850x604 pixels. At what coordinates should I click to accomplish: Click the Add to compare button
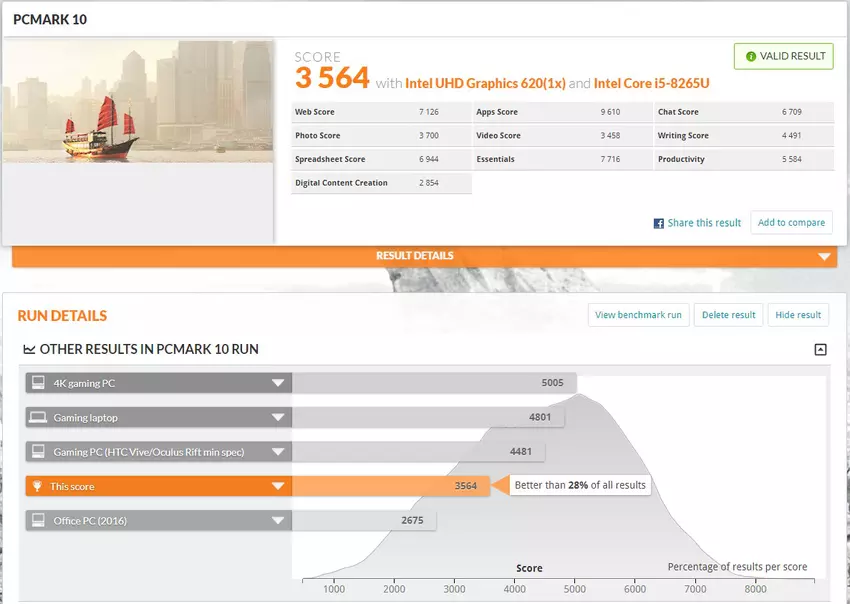(791, 223)
